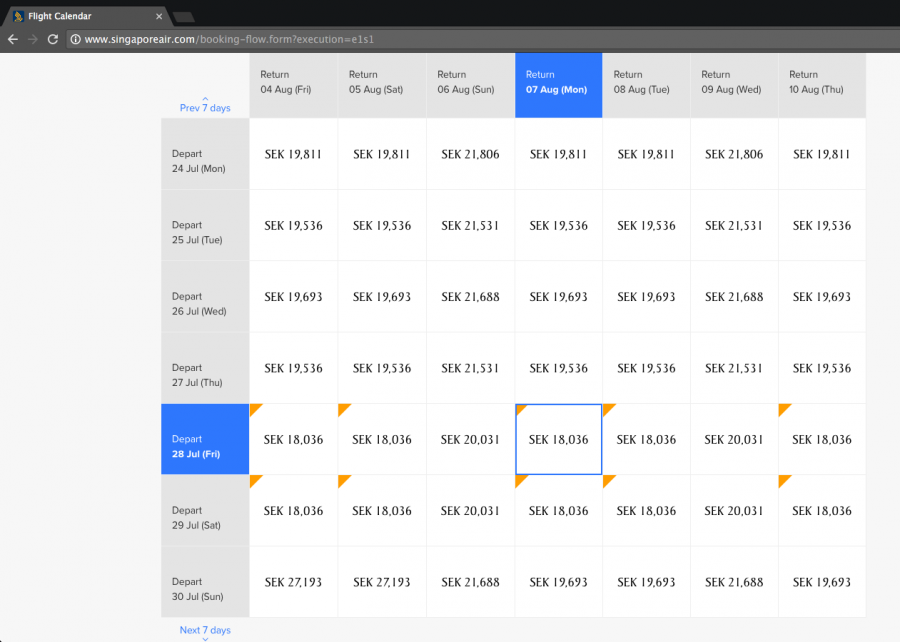The height and width of the screenshot is (642, 900).
Task: Pick 30 Jul depart, 06 Aug return SEK 21,688
Action: 470,582
